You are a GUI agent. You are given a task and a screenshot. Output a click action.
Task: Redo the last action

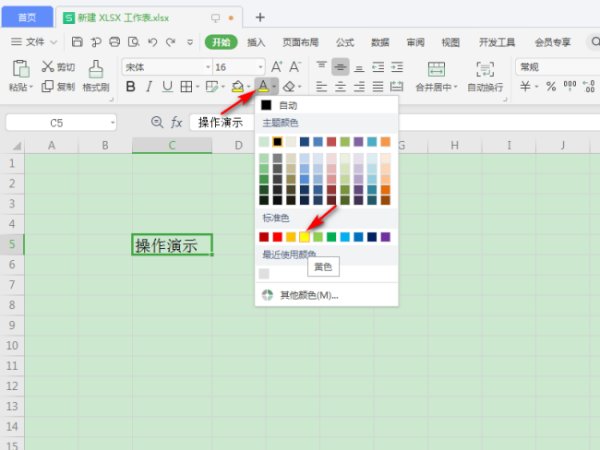[171, 42]
